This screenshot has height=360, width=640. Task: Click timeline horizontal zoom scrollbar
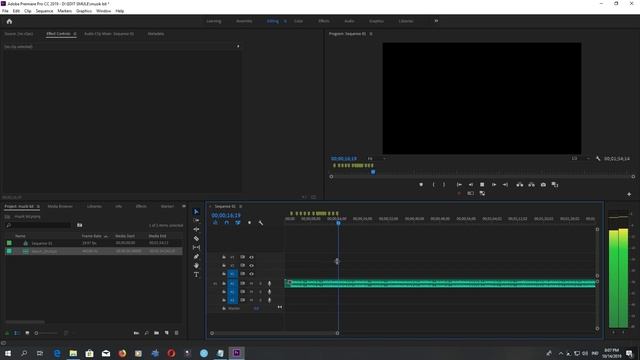click(x=275, y=333)
